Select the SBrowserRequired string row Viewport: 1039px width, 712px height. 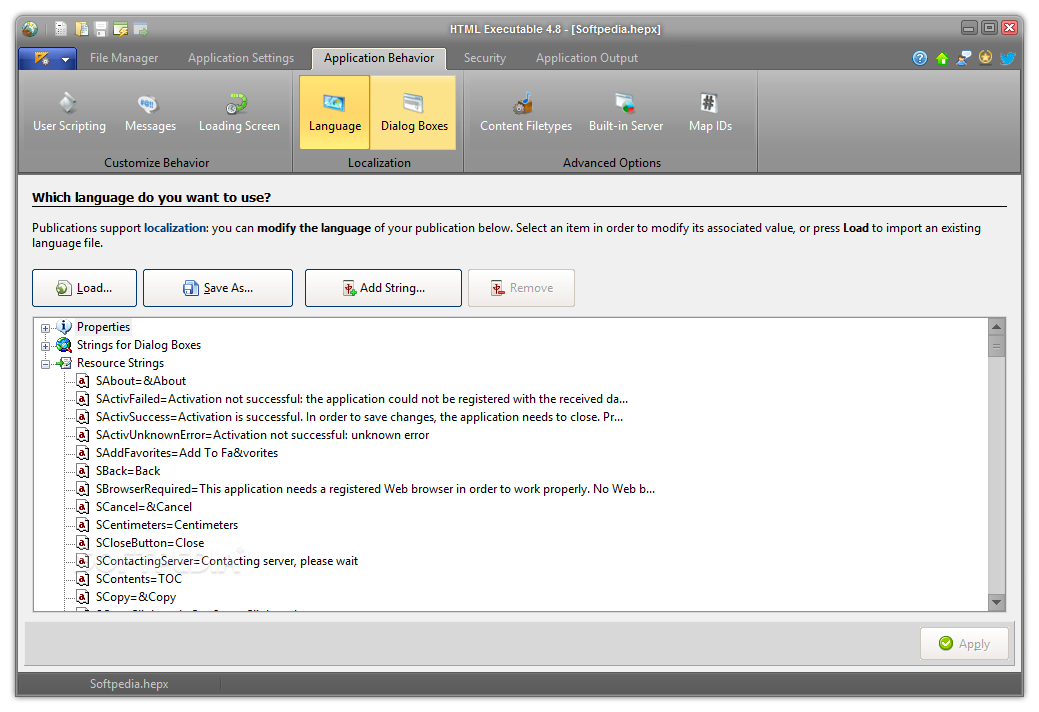point(375,489)
